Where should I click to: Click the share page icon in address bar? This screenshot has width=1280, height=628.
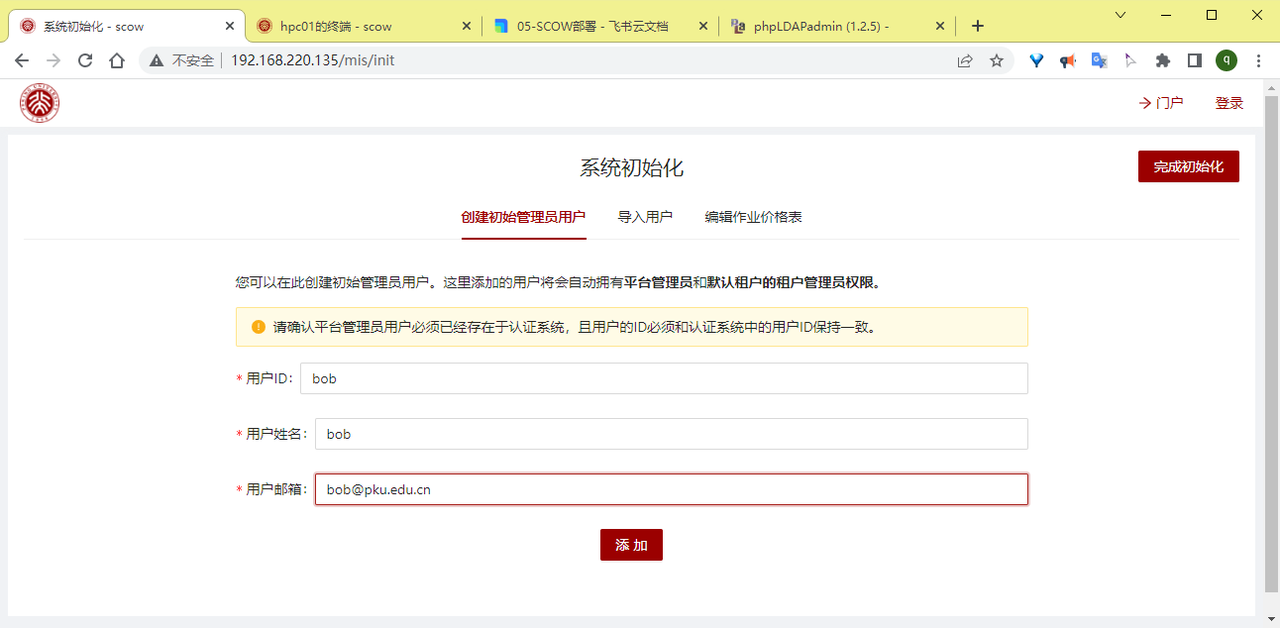pyautogui.click(x=965, y=61)
